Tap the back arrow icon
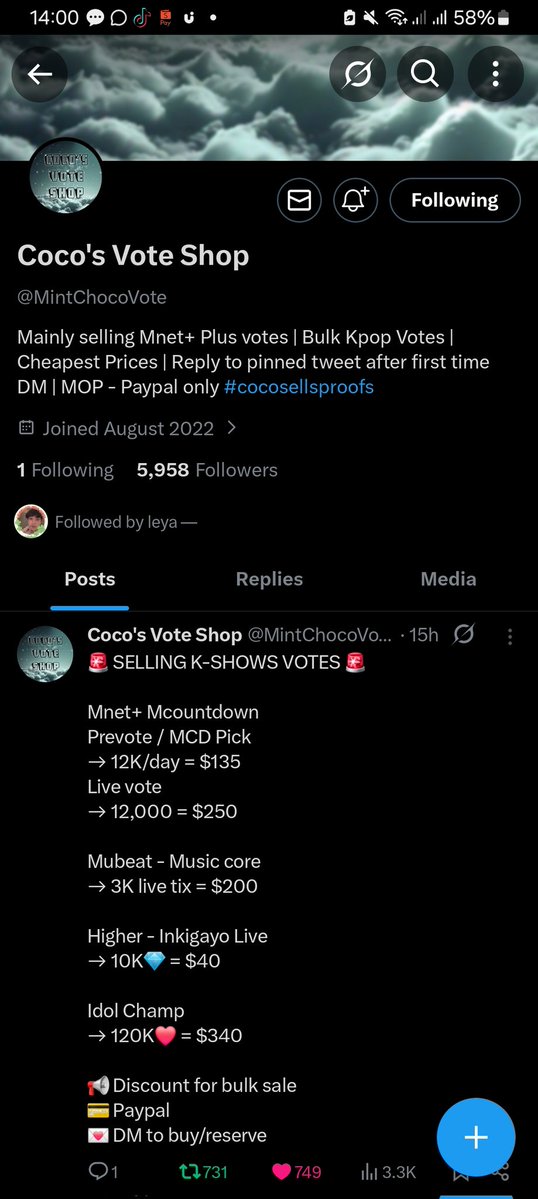Screen dimensions: 538x1199 (x=40, y=74)
